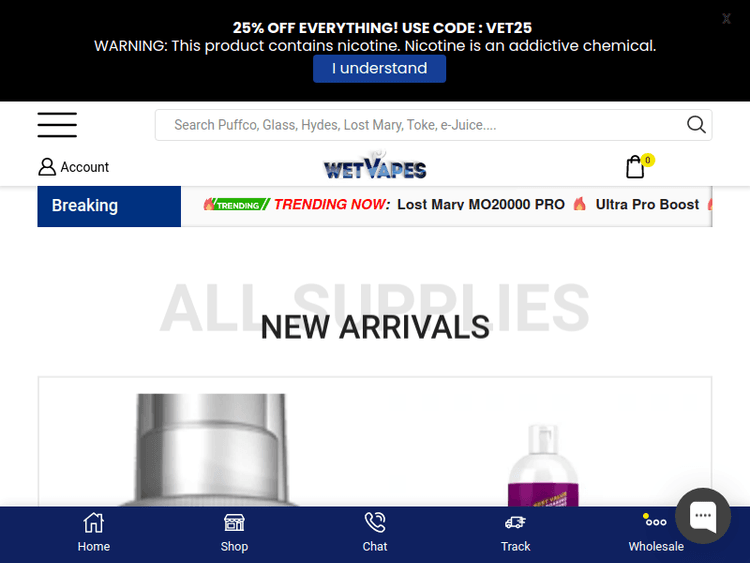Open Shop from bottom navigation
Image resolution: width=750 pixels, height=563 pixels.
[x=234, y=532]
